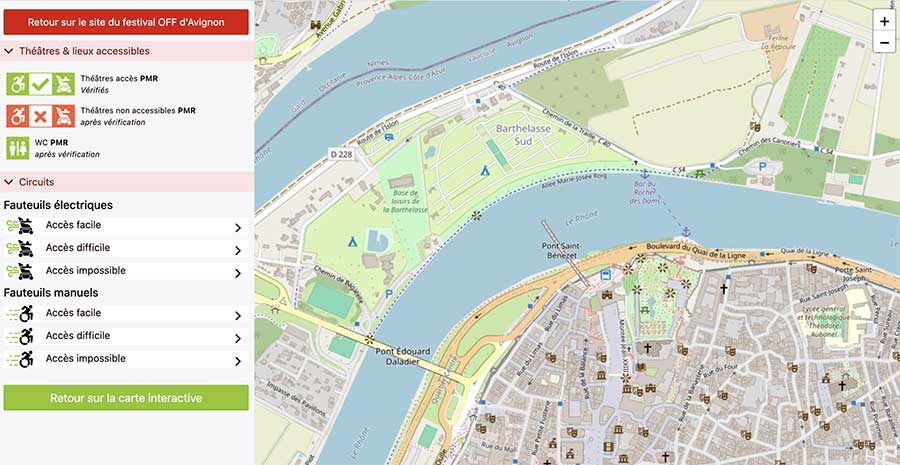The image size is (900, 465).
Task: Collapse the Théâtres & lieux accessibles section
Action: tap(10, 51)
